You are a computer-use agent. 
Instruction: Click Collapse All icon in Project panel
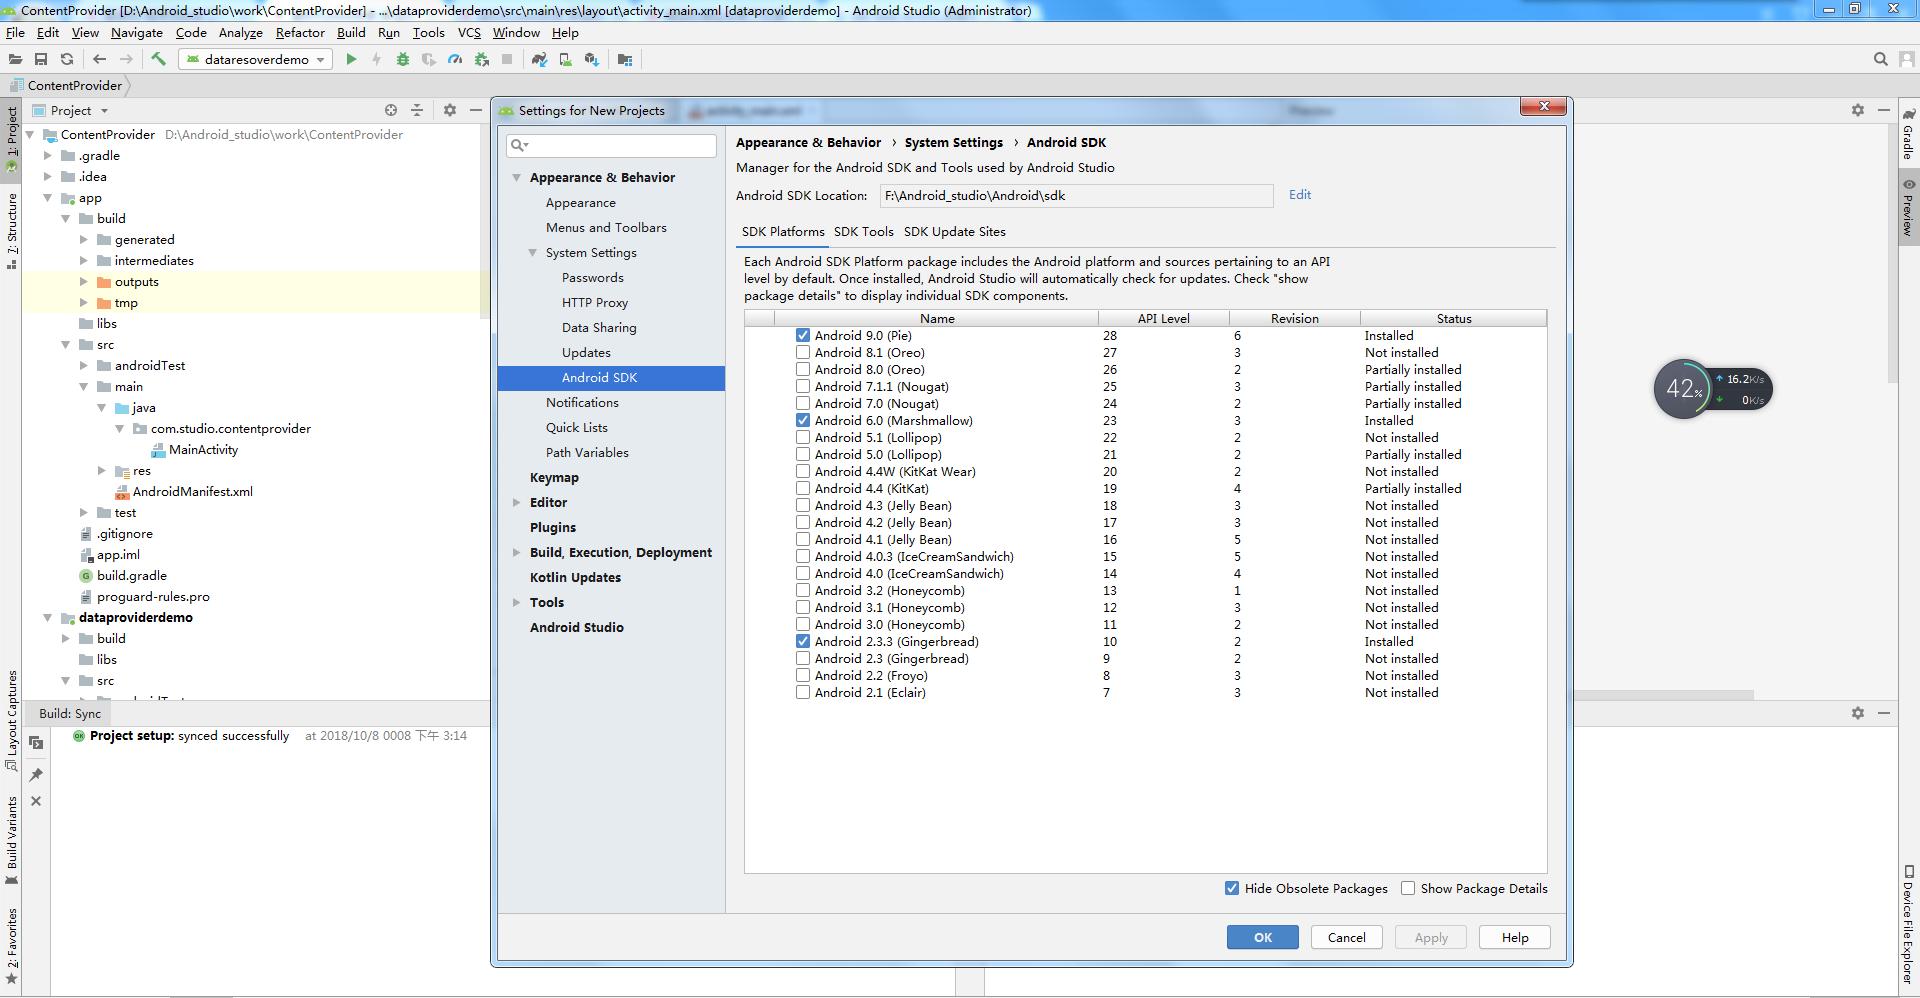point(417,110)
